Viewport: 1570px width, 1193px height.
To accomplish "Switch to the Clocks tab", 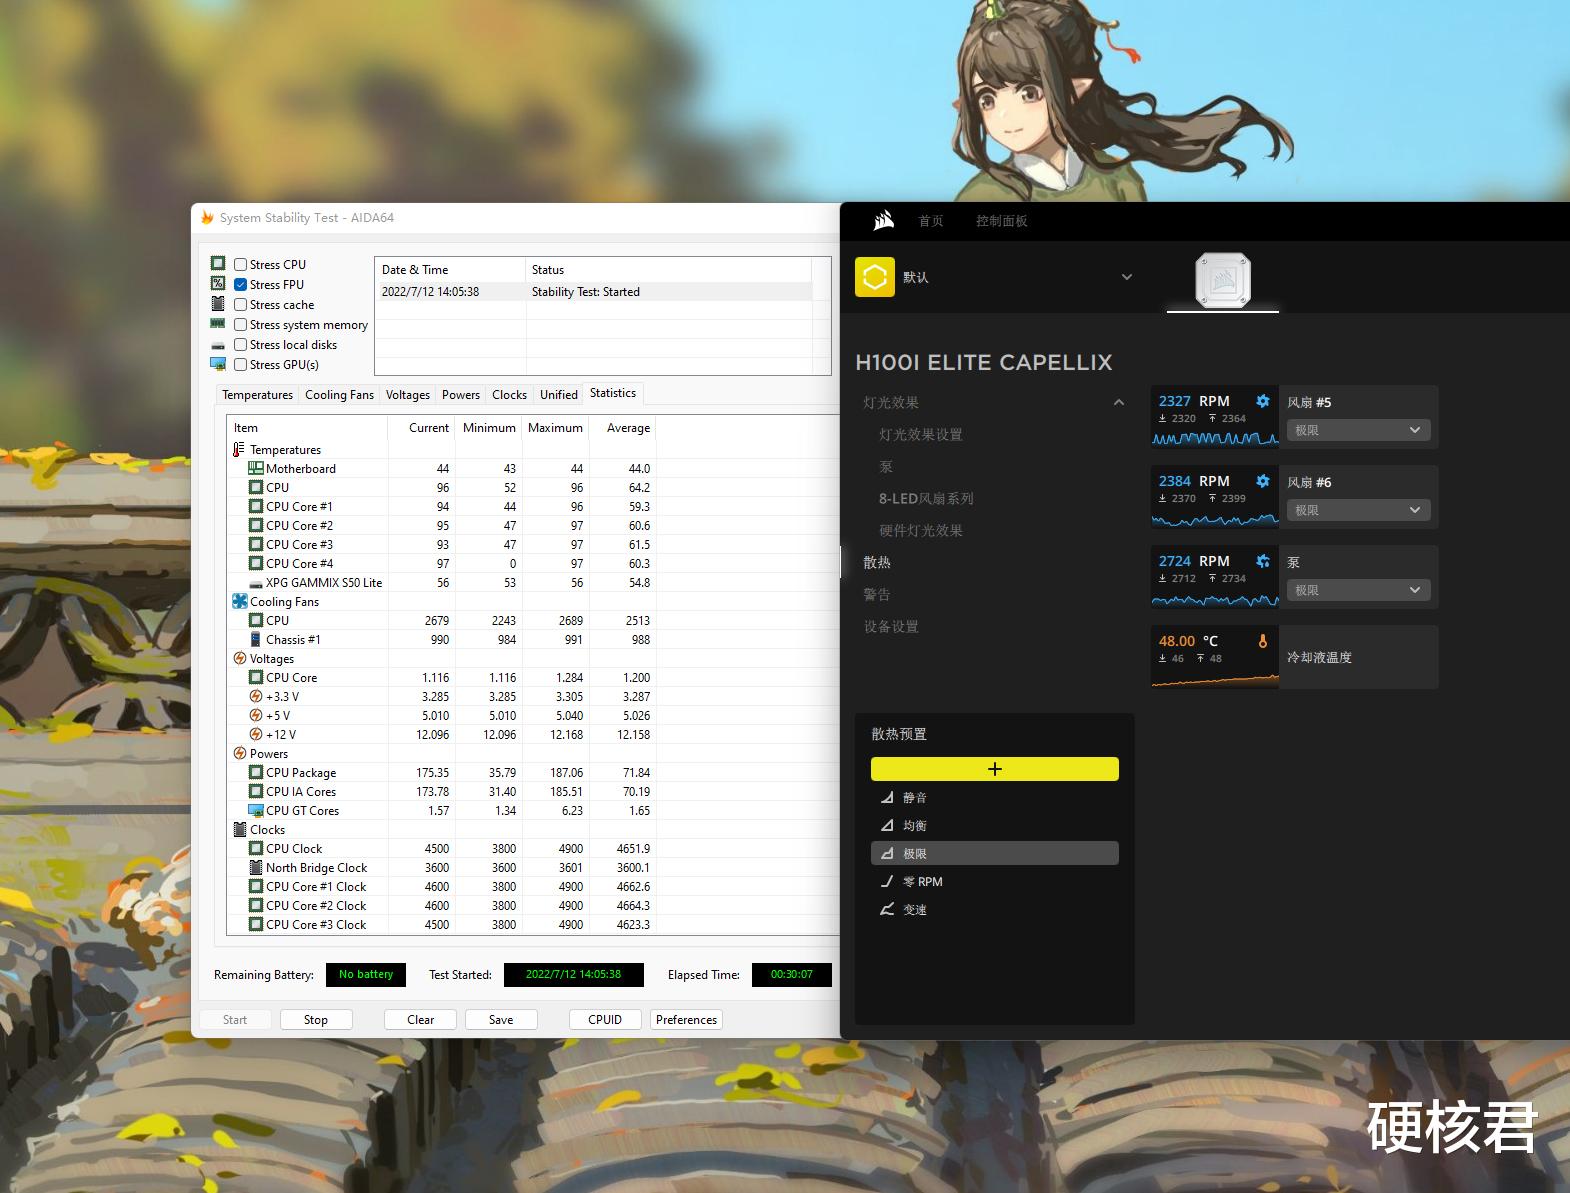I will [x=509, y=395].
